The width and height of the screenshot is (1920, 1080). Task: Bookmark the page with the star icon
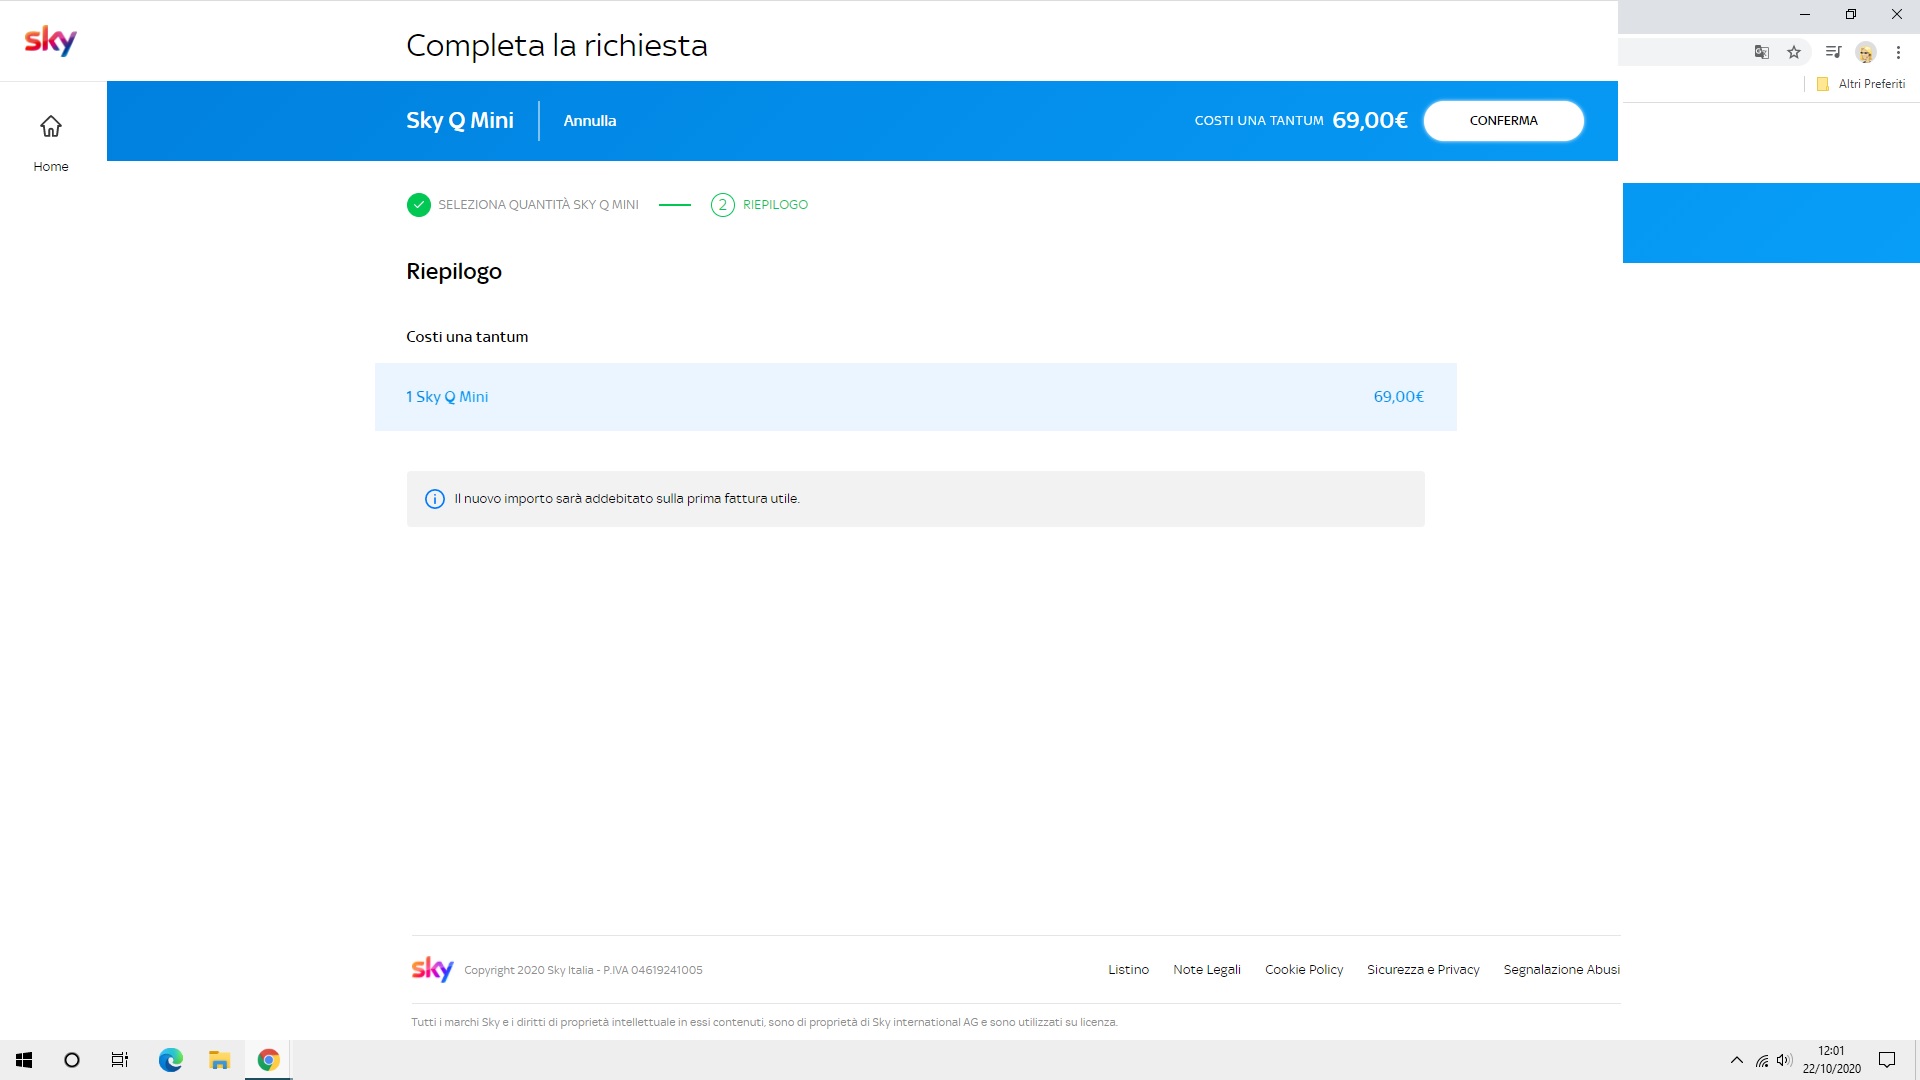(x=1794, y=52)
